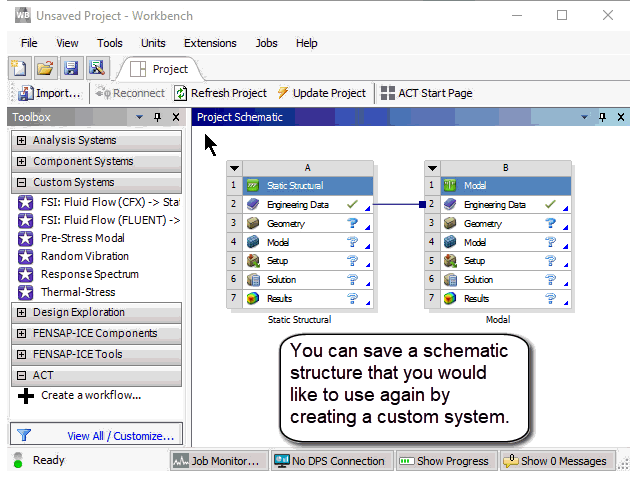Click the View All / Customize link

121,436
